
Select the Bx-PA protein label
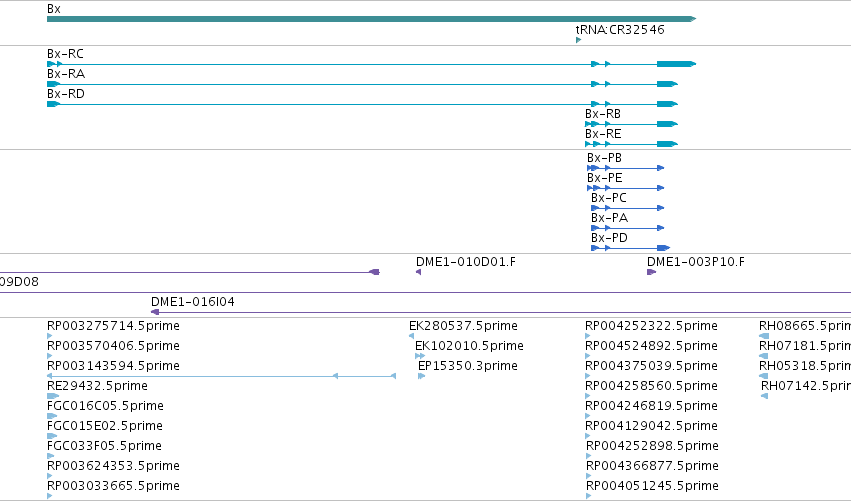click(609, 218)
